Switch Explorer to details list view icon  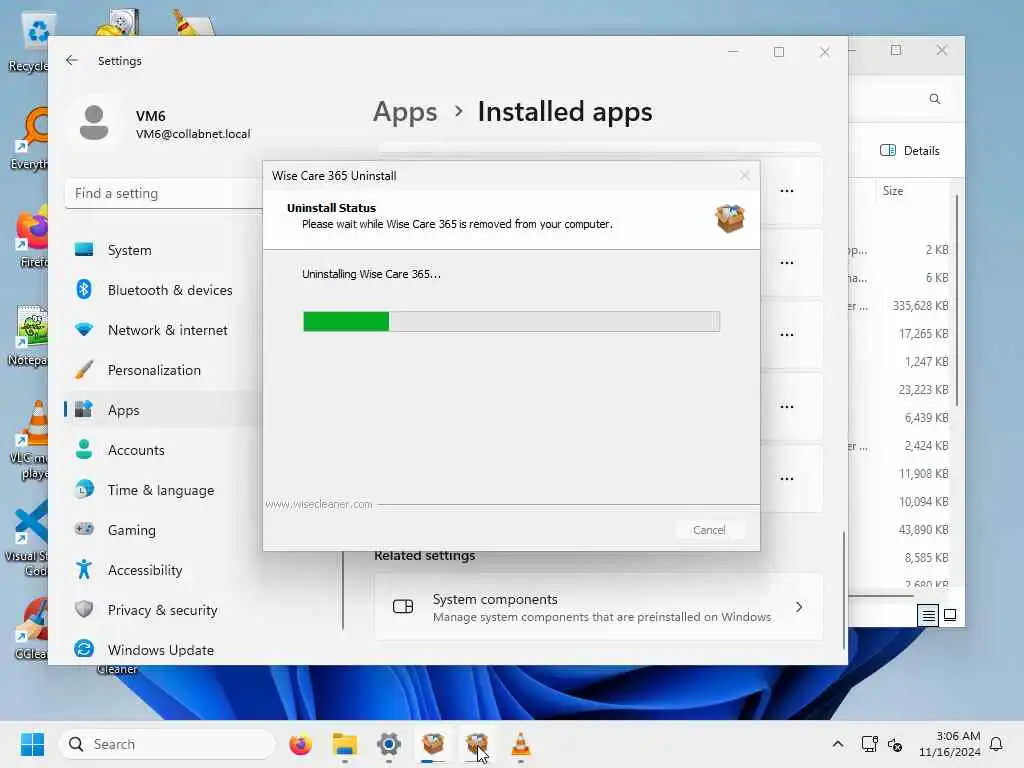(927, 615)
